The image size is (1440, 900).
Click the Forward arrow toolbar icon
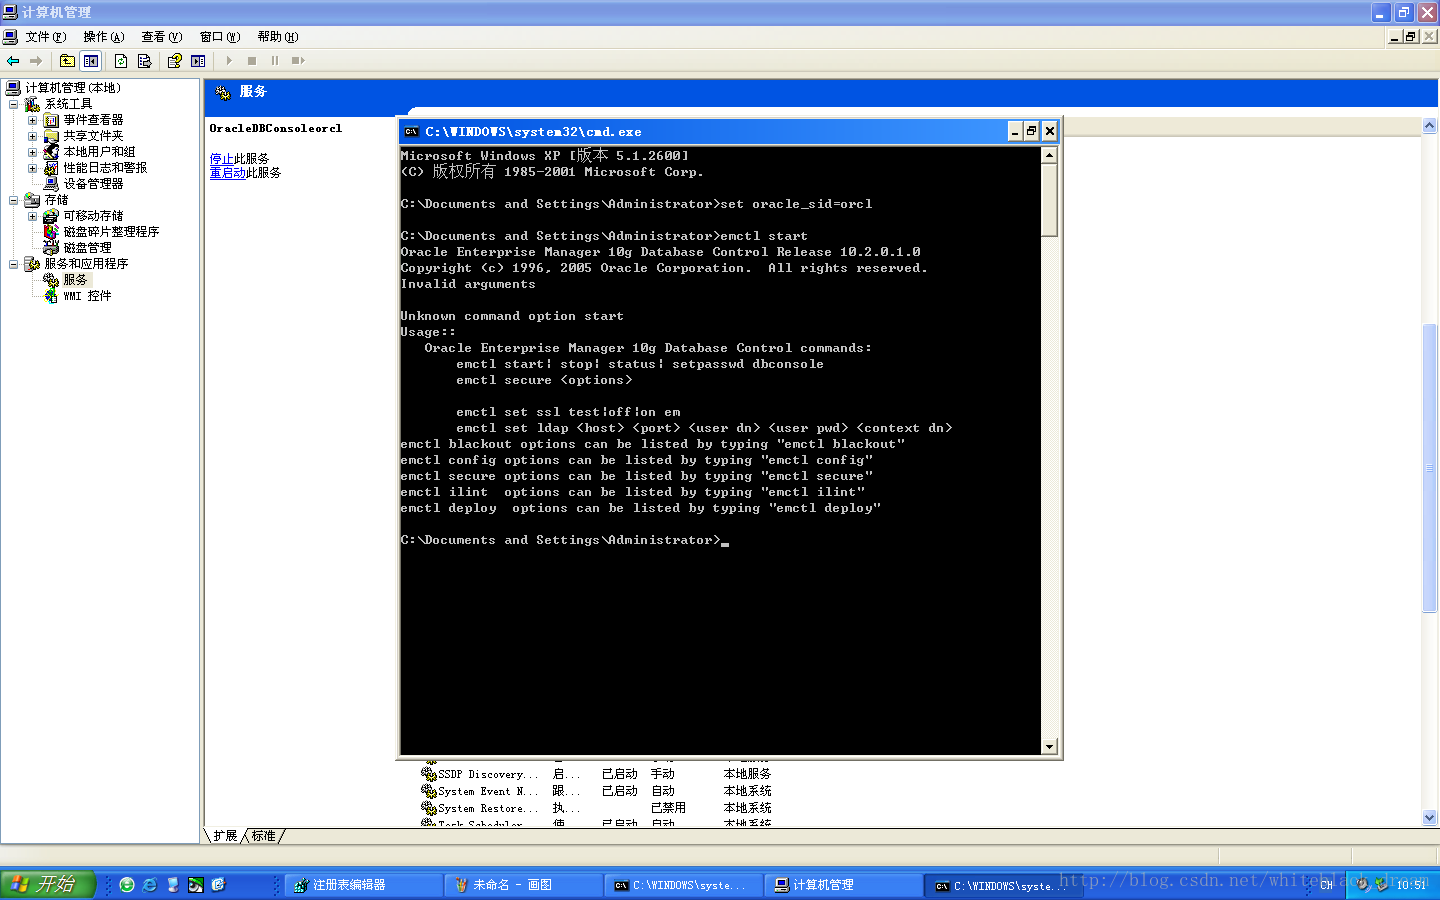tap(36, 61)
